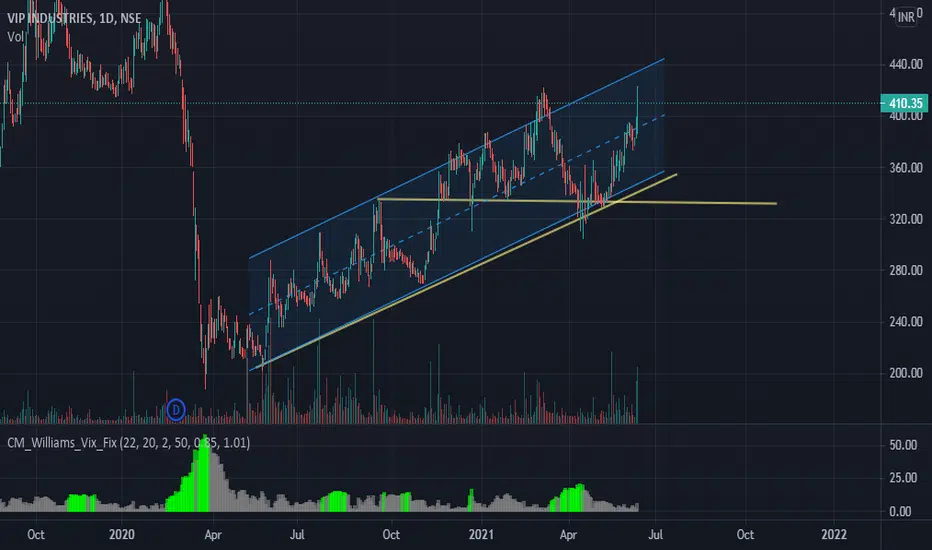Click the VIP INDUSTRIES, 1D, NSE title

74,18
